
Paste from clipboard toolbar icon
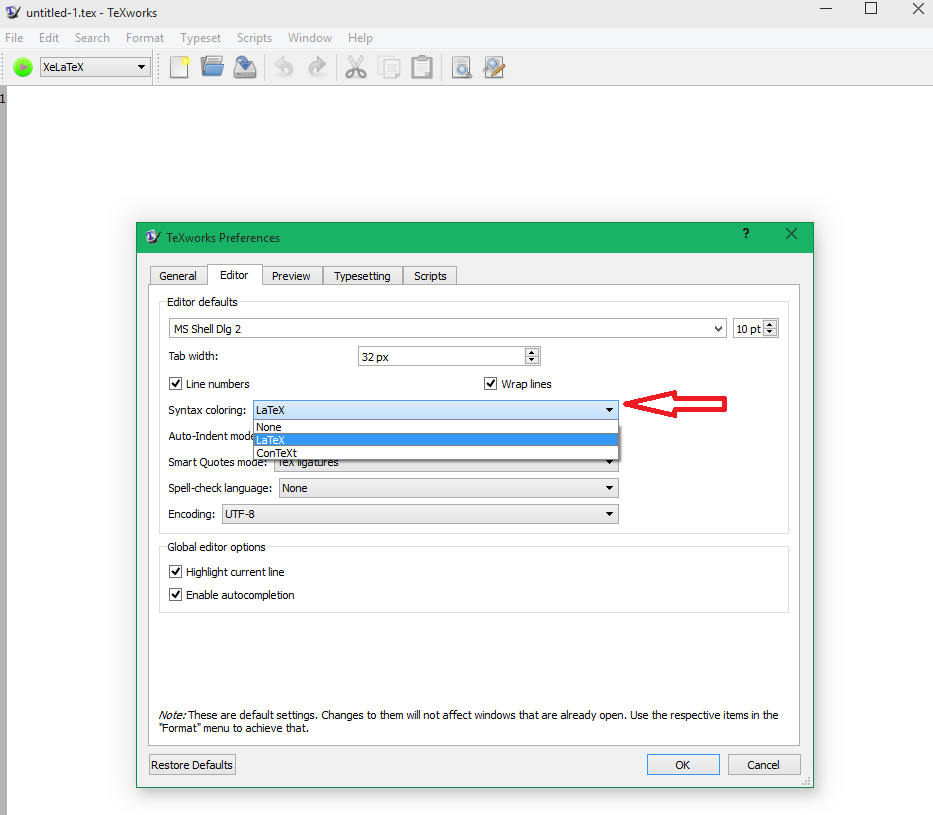click(422, 67)
